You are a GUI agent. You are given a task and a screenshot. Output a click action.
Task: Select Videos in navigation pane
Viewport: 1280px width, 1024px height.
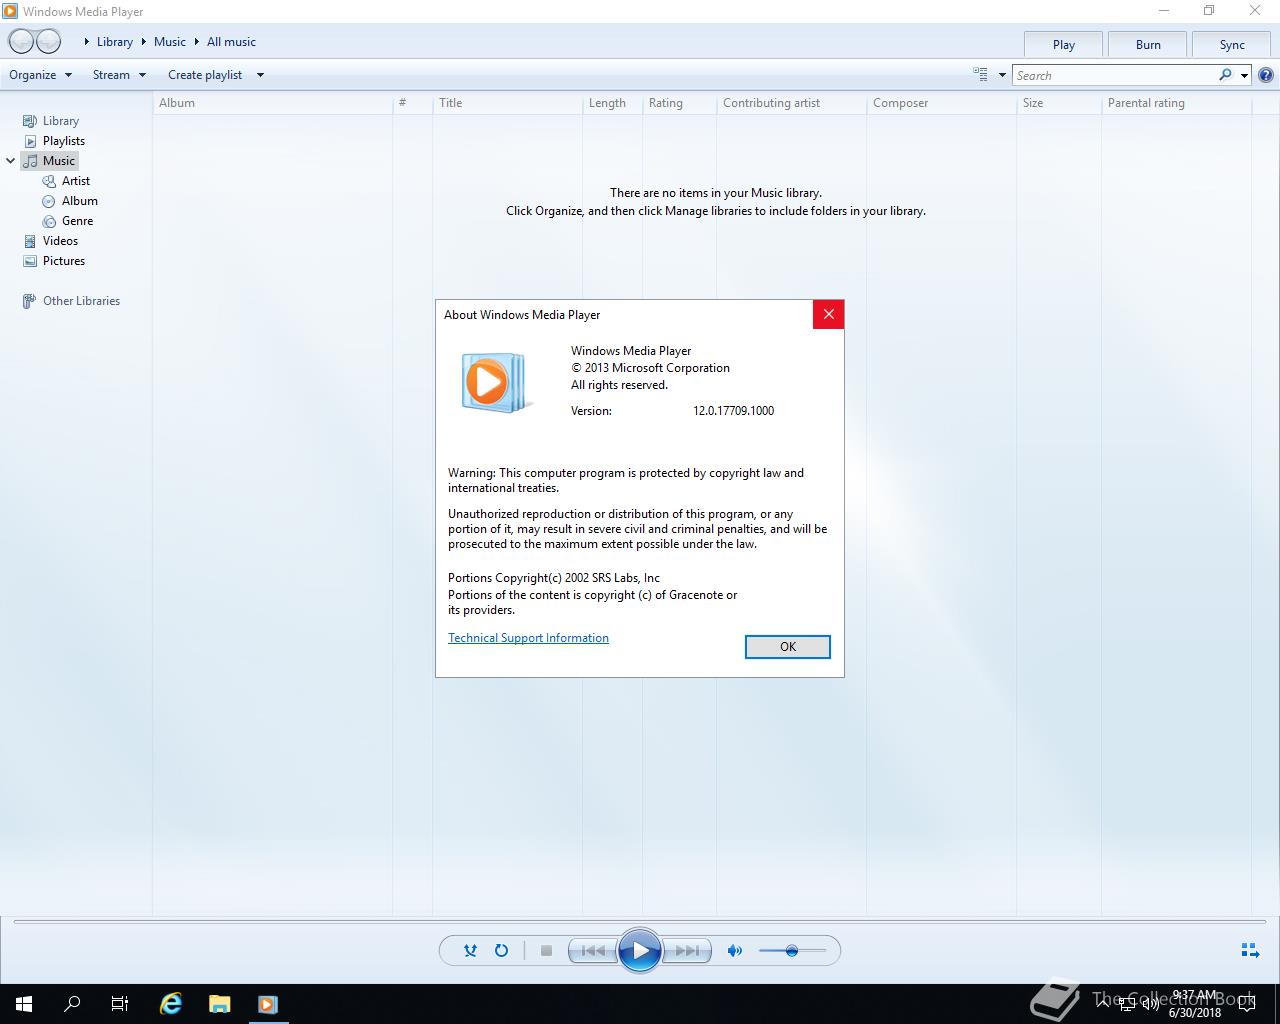[x=60, y=241]
